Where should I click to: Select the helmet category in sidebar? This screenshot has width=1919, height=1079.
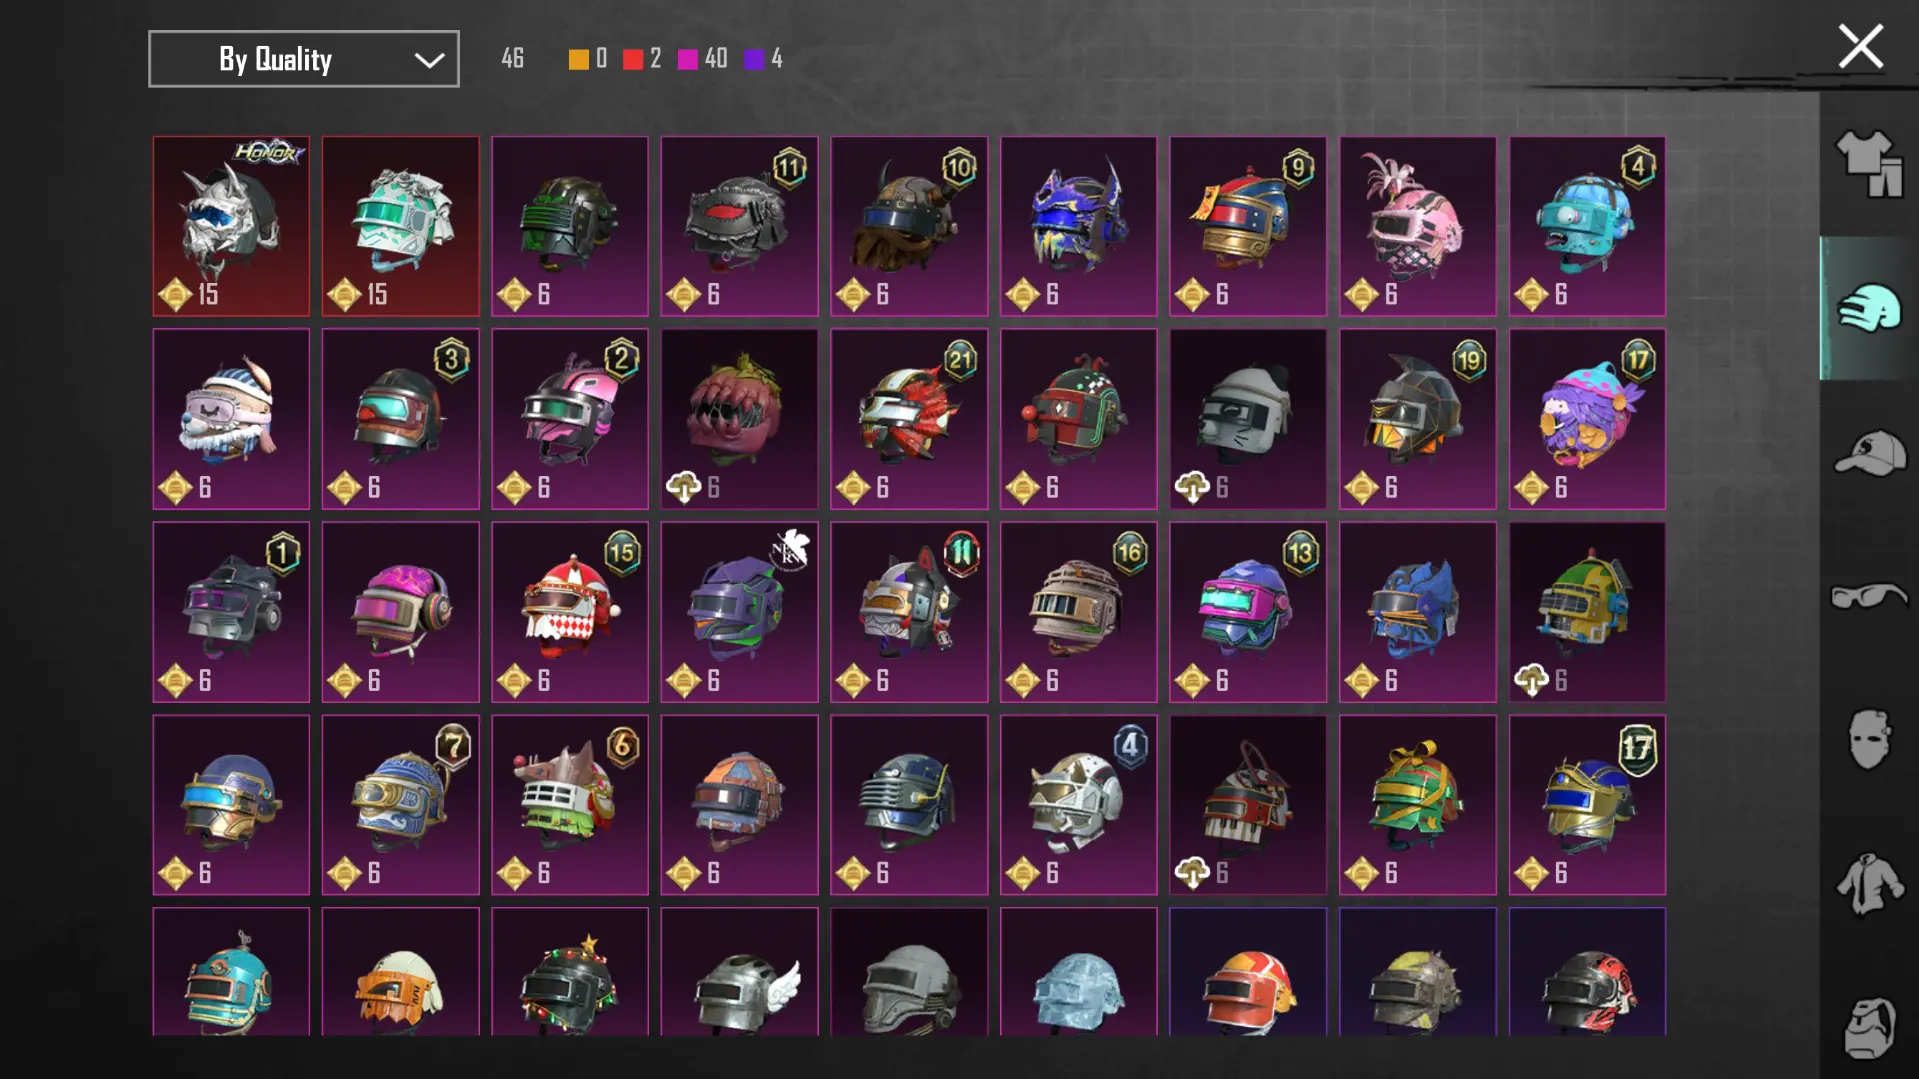[x=1869, y=308]
